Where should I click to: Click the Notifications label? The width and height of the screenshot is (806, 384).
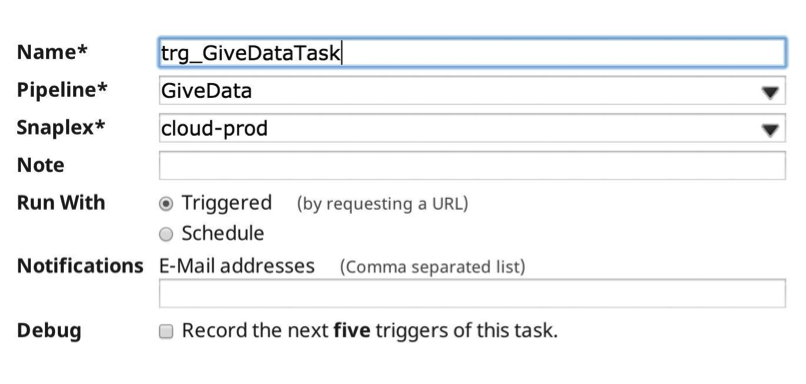80,266
